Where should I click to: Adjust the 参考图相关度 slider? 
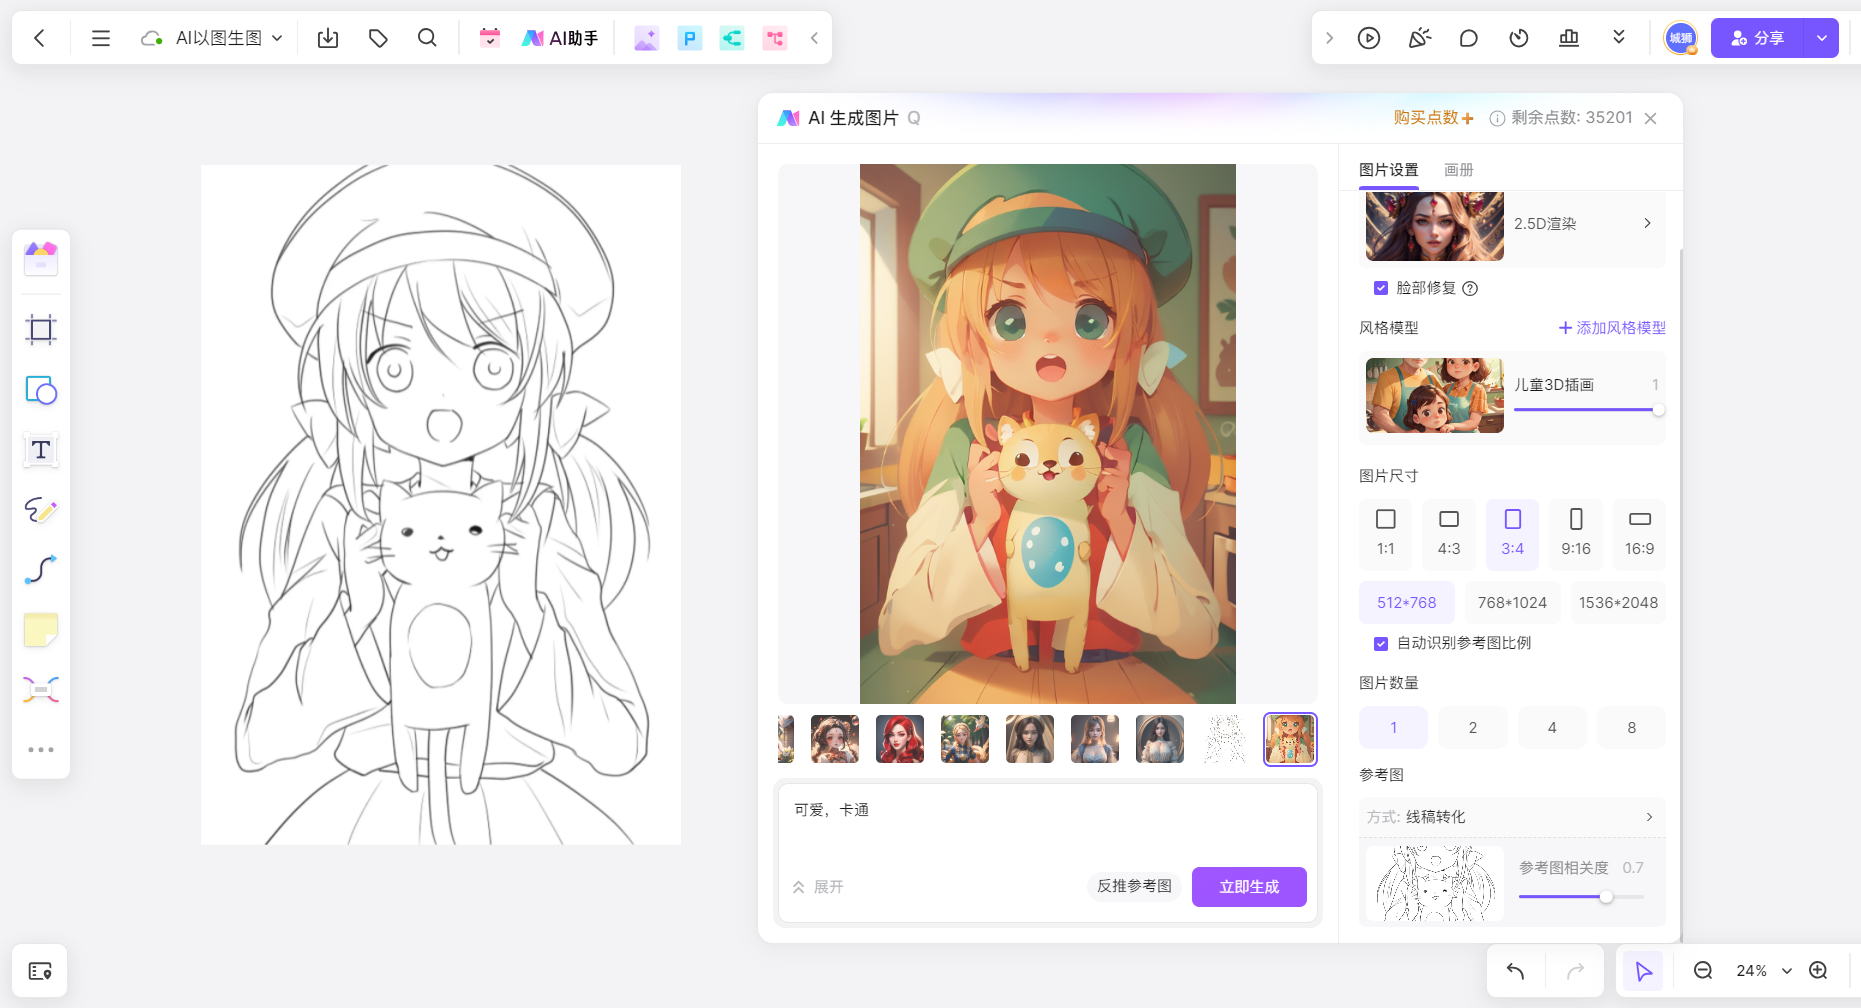(x=1606, y=897)
